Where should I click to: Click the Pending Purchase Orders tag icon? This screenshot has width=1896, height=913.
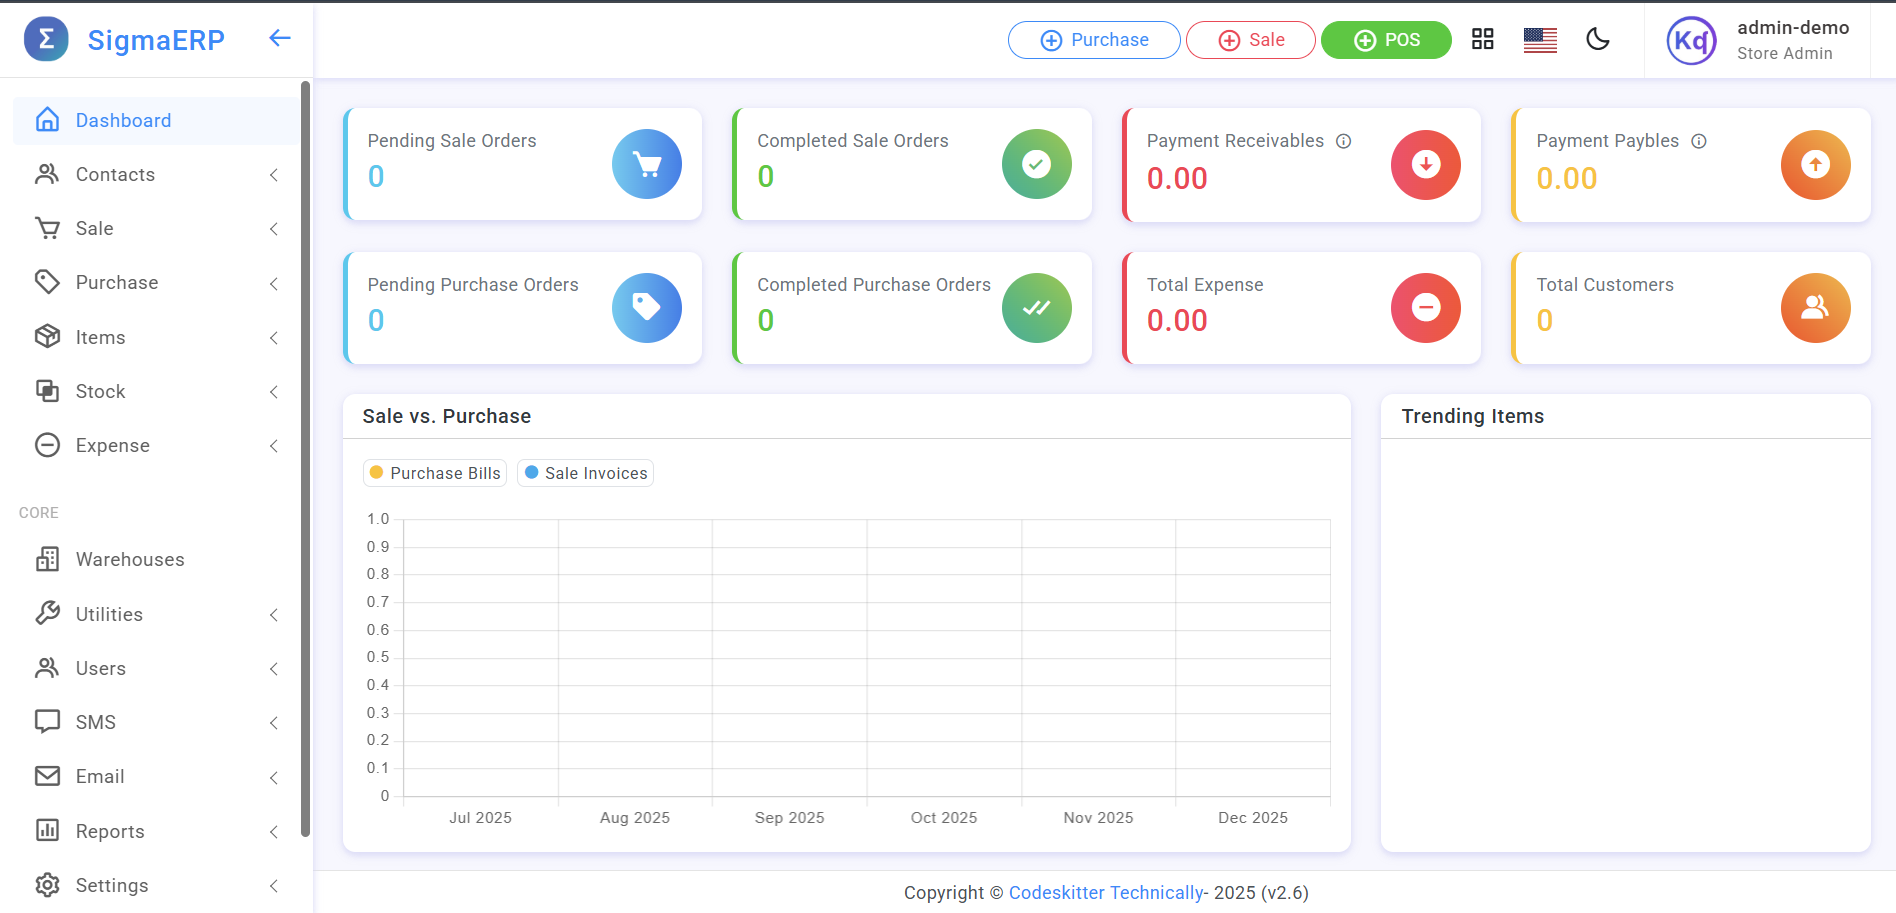[646, 308]
